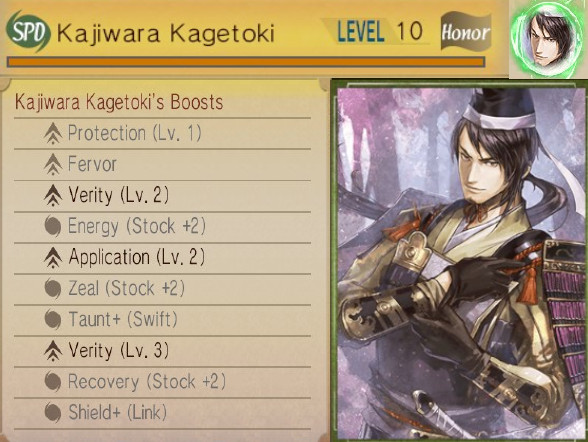Click the arrow icon beside Protection (Lv. 1)
Screen dimensions: 588x442
click(x=53, y=133)
